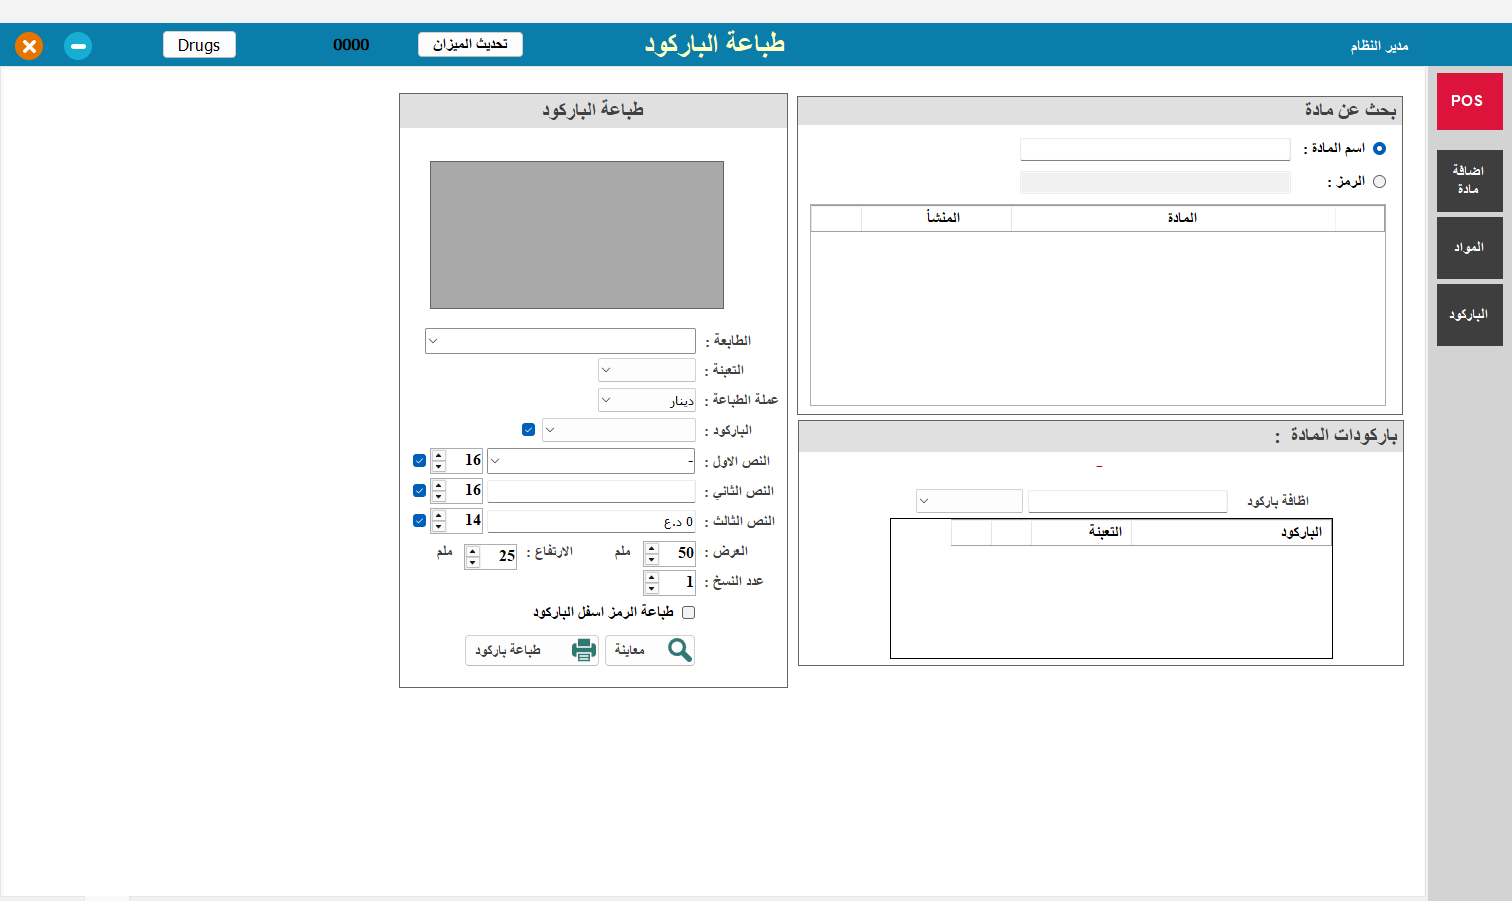This screenshot has height=901, width=1512.
Task: Open النص الاول text dropdown
Action: click(591, 461)
